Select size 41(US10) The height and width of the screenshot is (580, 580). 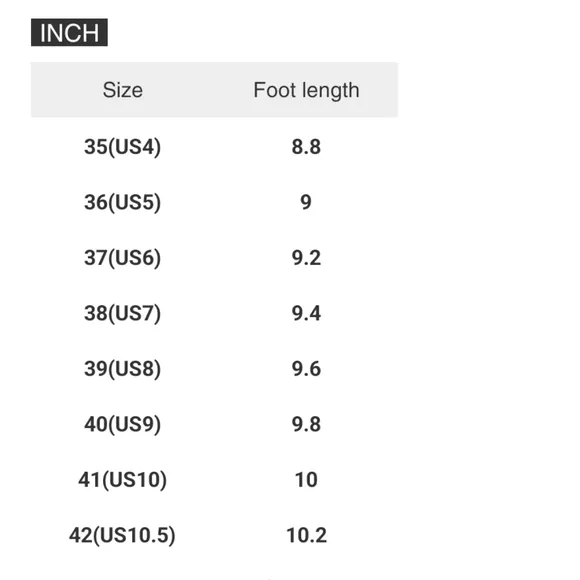click(x=122, y=480)
